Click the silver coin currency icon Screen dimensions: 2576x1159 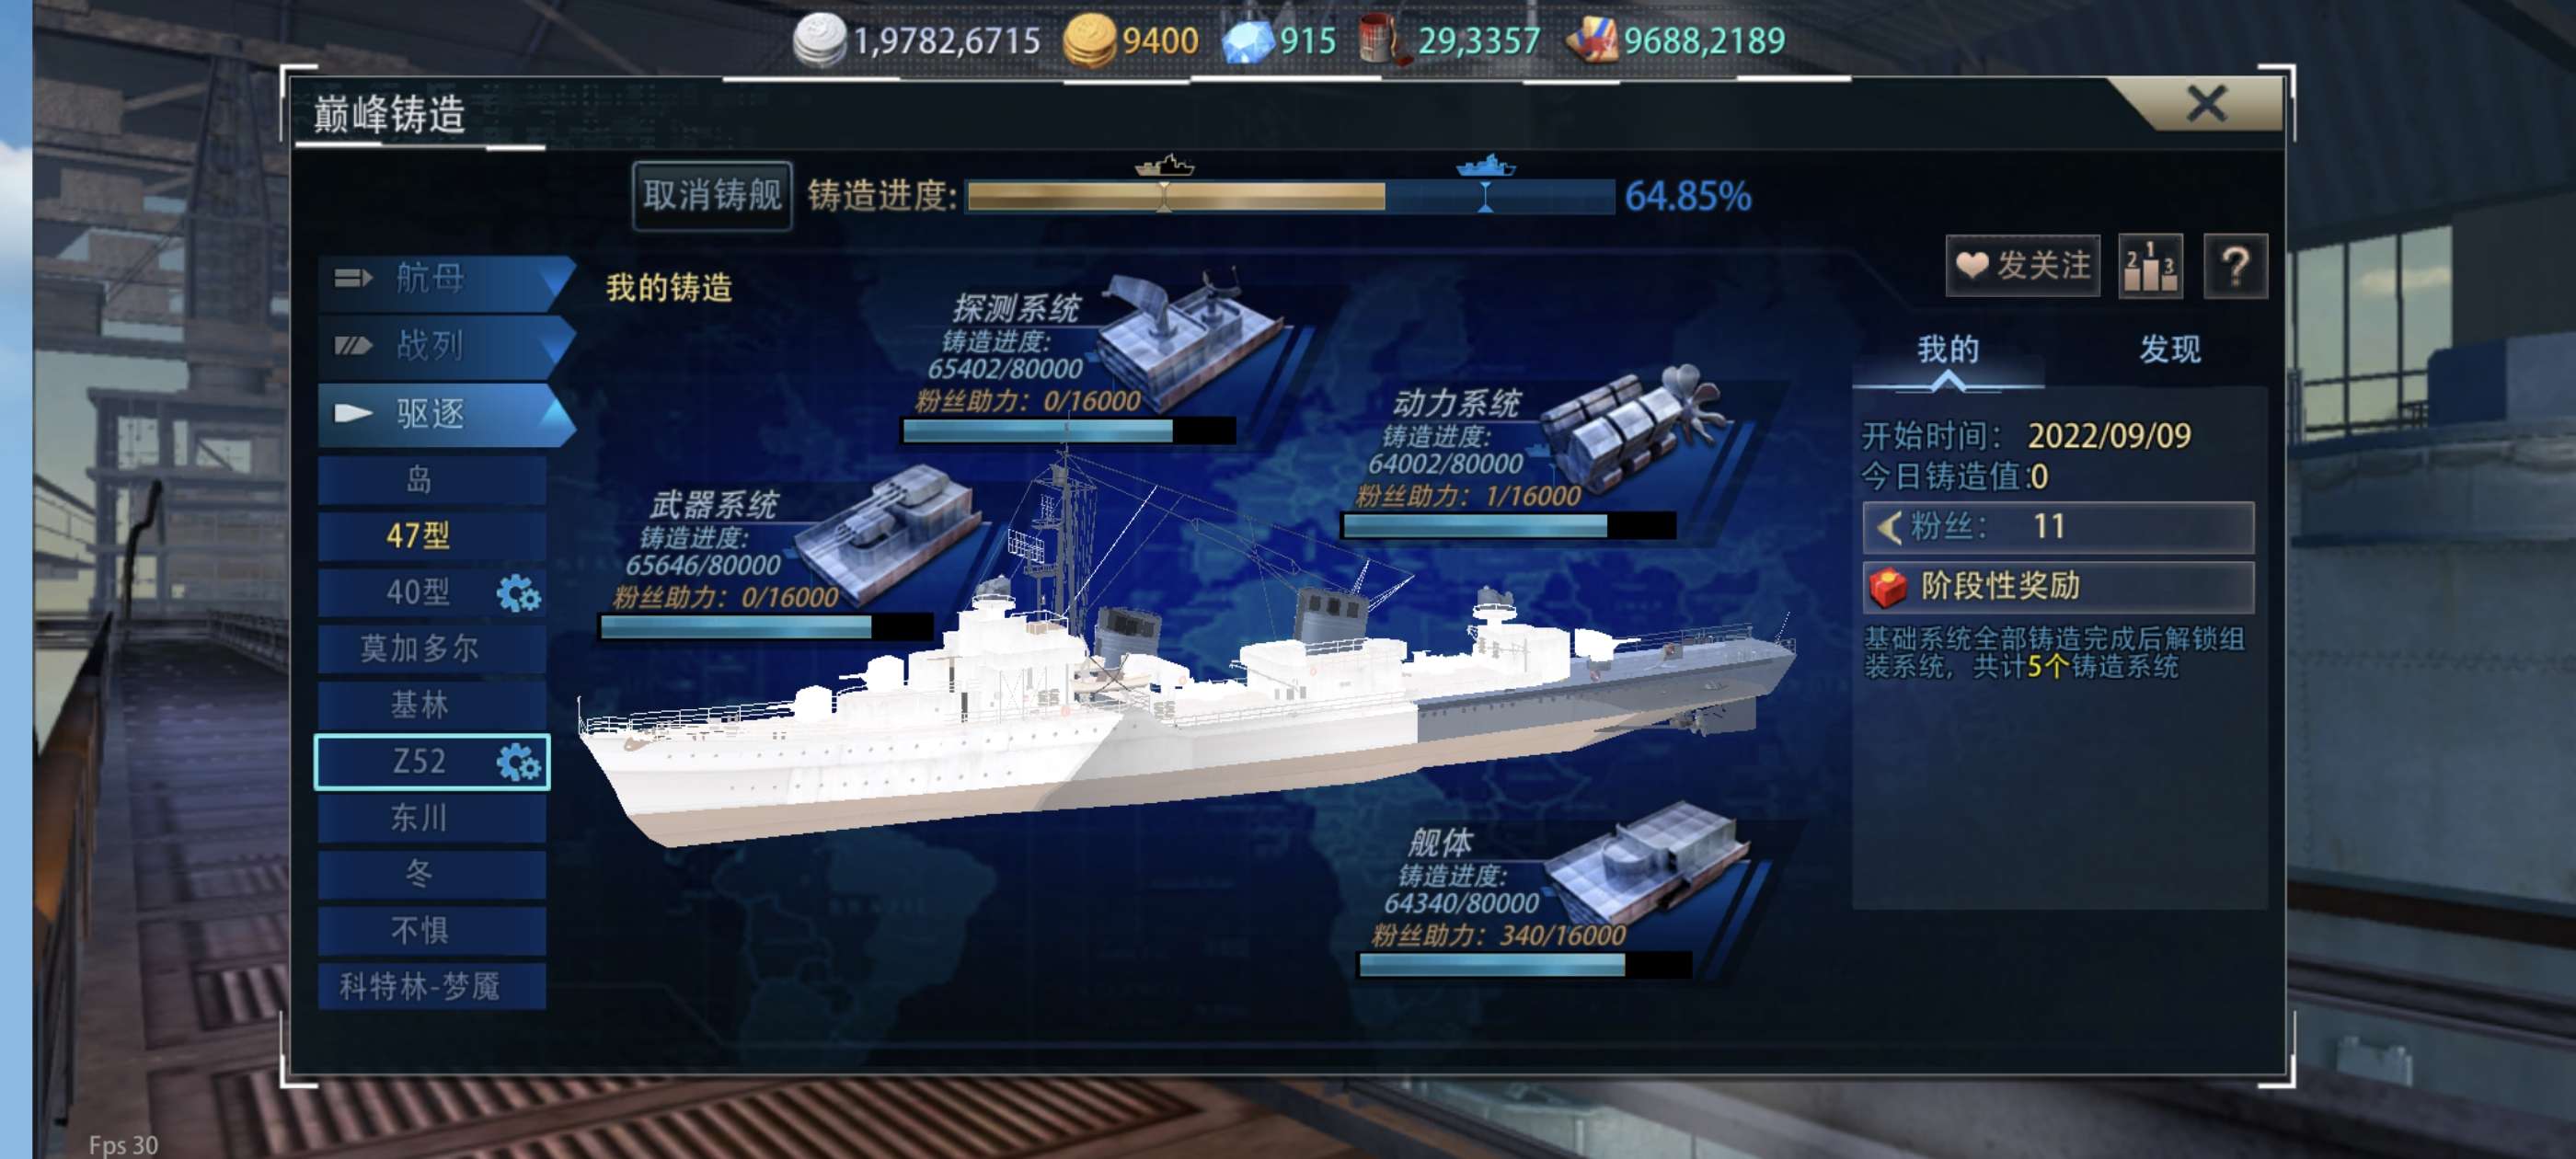pyautogui.click(x=818, y=41)
